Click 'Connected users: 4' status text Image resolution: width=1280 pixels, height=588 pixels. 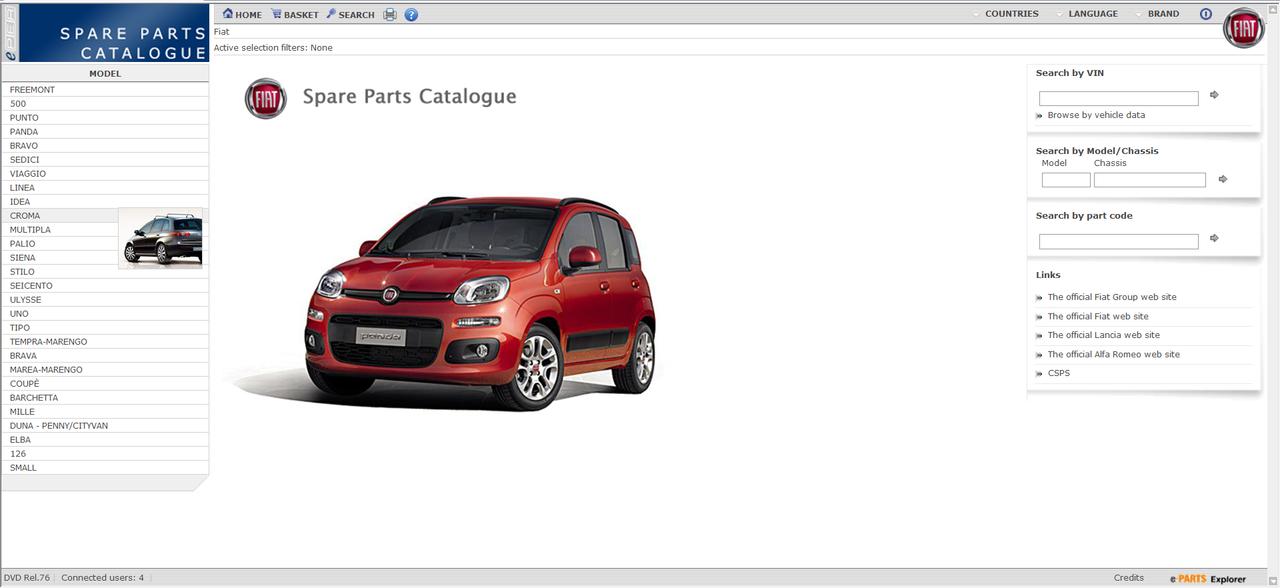(x=102, y=578)
